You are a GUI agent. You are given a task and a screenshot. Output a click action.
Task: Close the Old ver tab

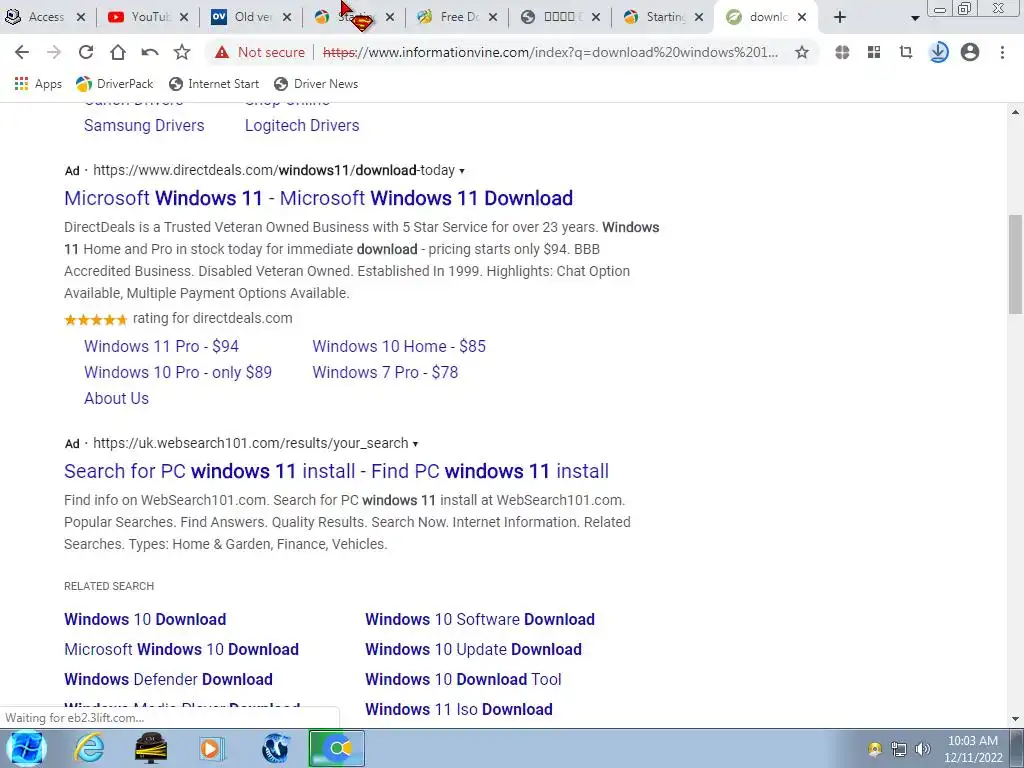click(287, 18)
